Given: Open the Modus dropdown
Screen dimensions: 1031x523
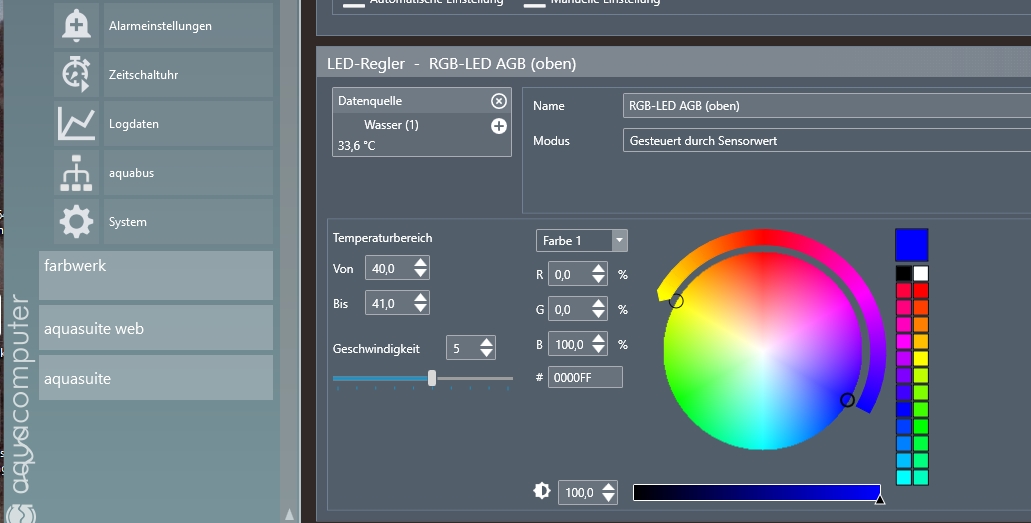Looking at the screenshot, I should pos(825,141).
